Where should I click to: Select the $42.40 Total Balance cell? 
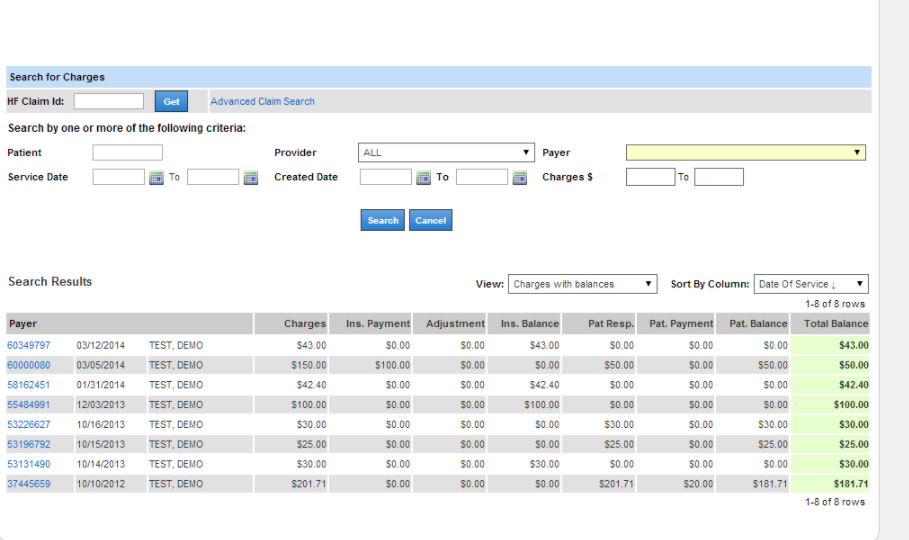830,385
